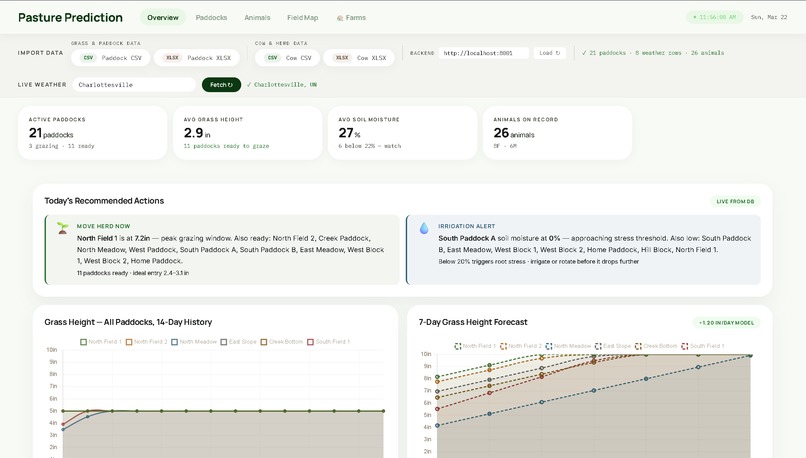Image resolution: width=806 pixels, height=458 pixels.
Task: Click the 'Sun, Mar 22' date text
Action: click(x=769, y=17)
